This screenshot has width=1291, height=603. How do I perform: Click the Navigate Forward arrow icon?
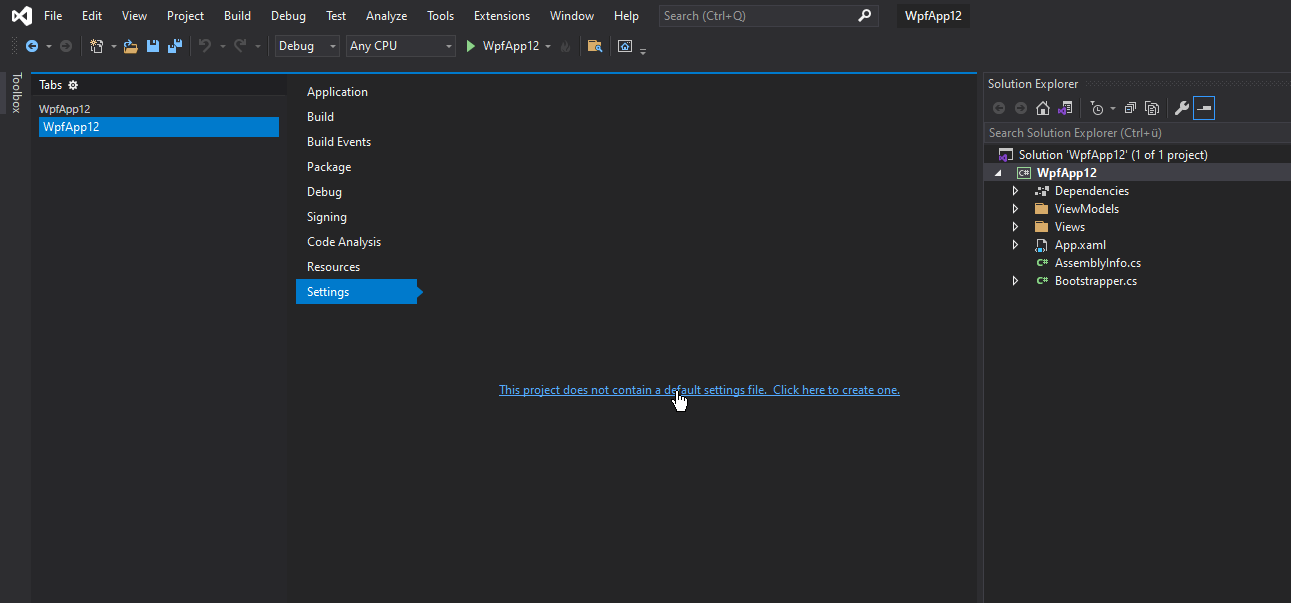[x=66, y=46]
